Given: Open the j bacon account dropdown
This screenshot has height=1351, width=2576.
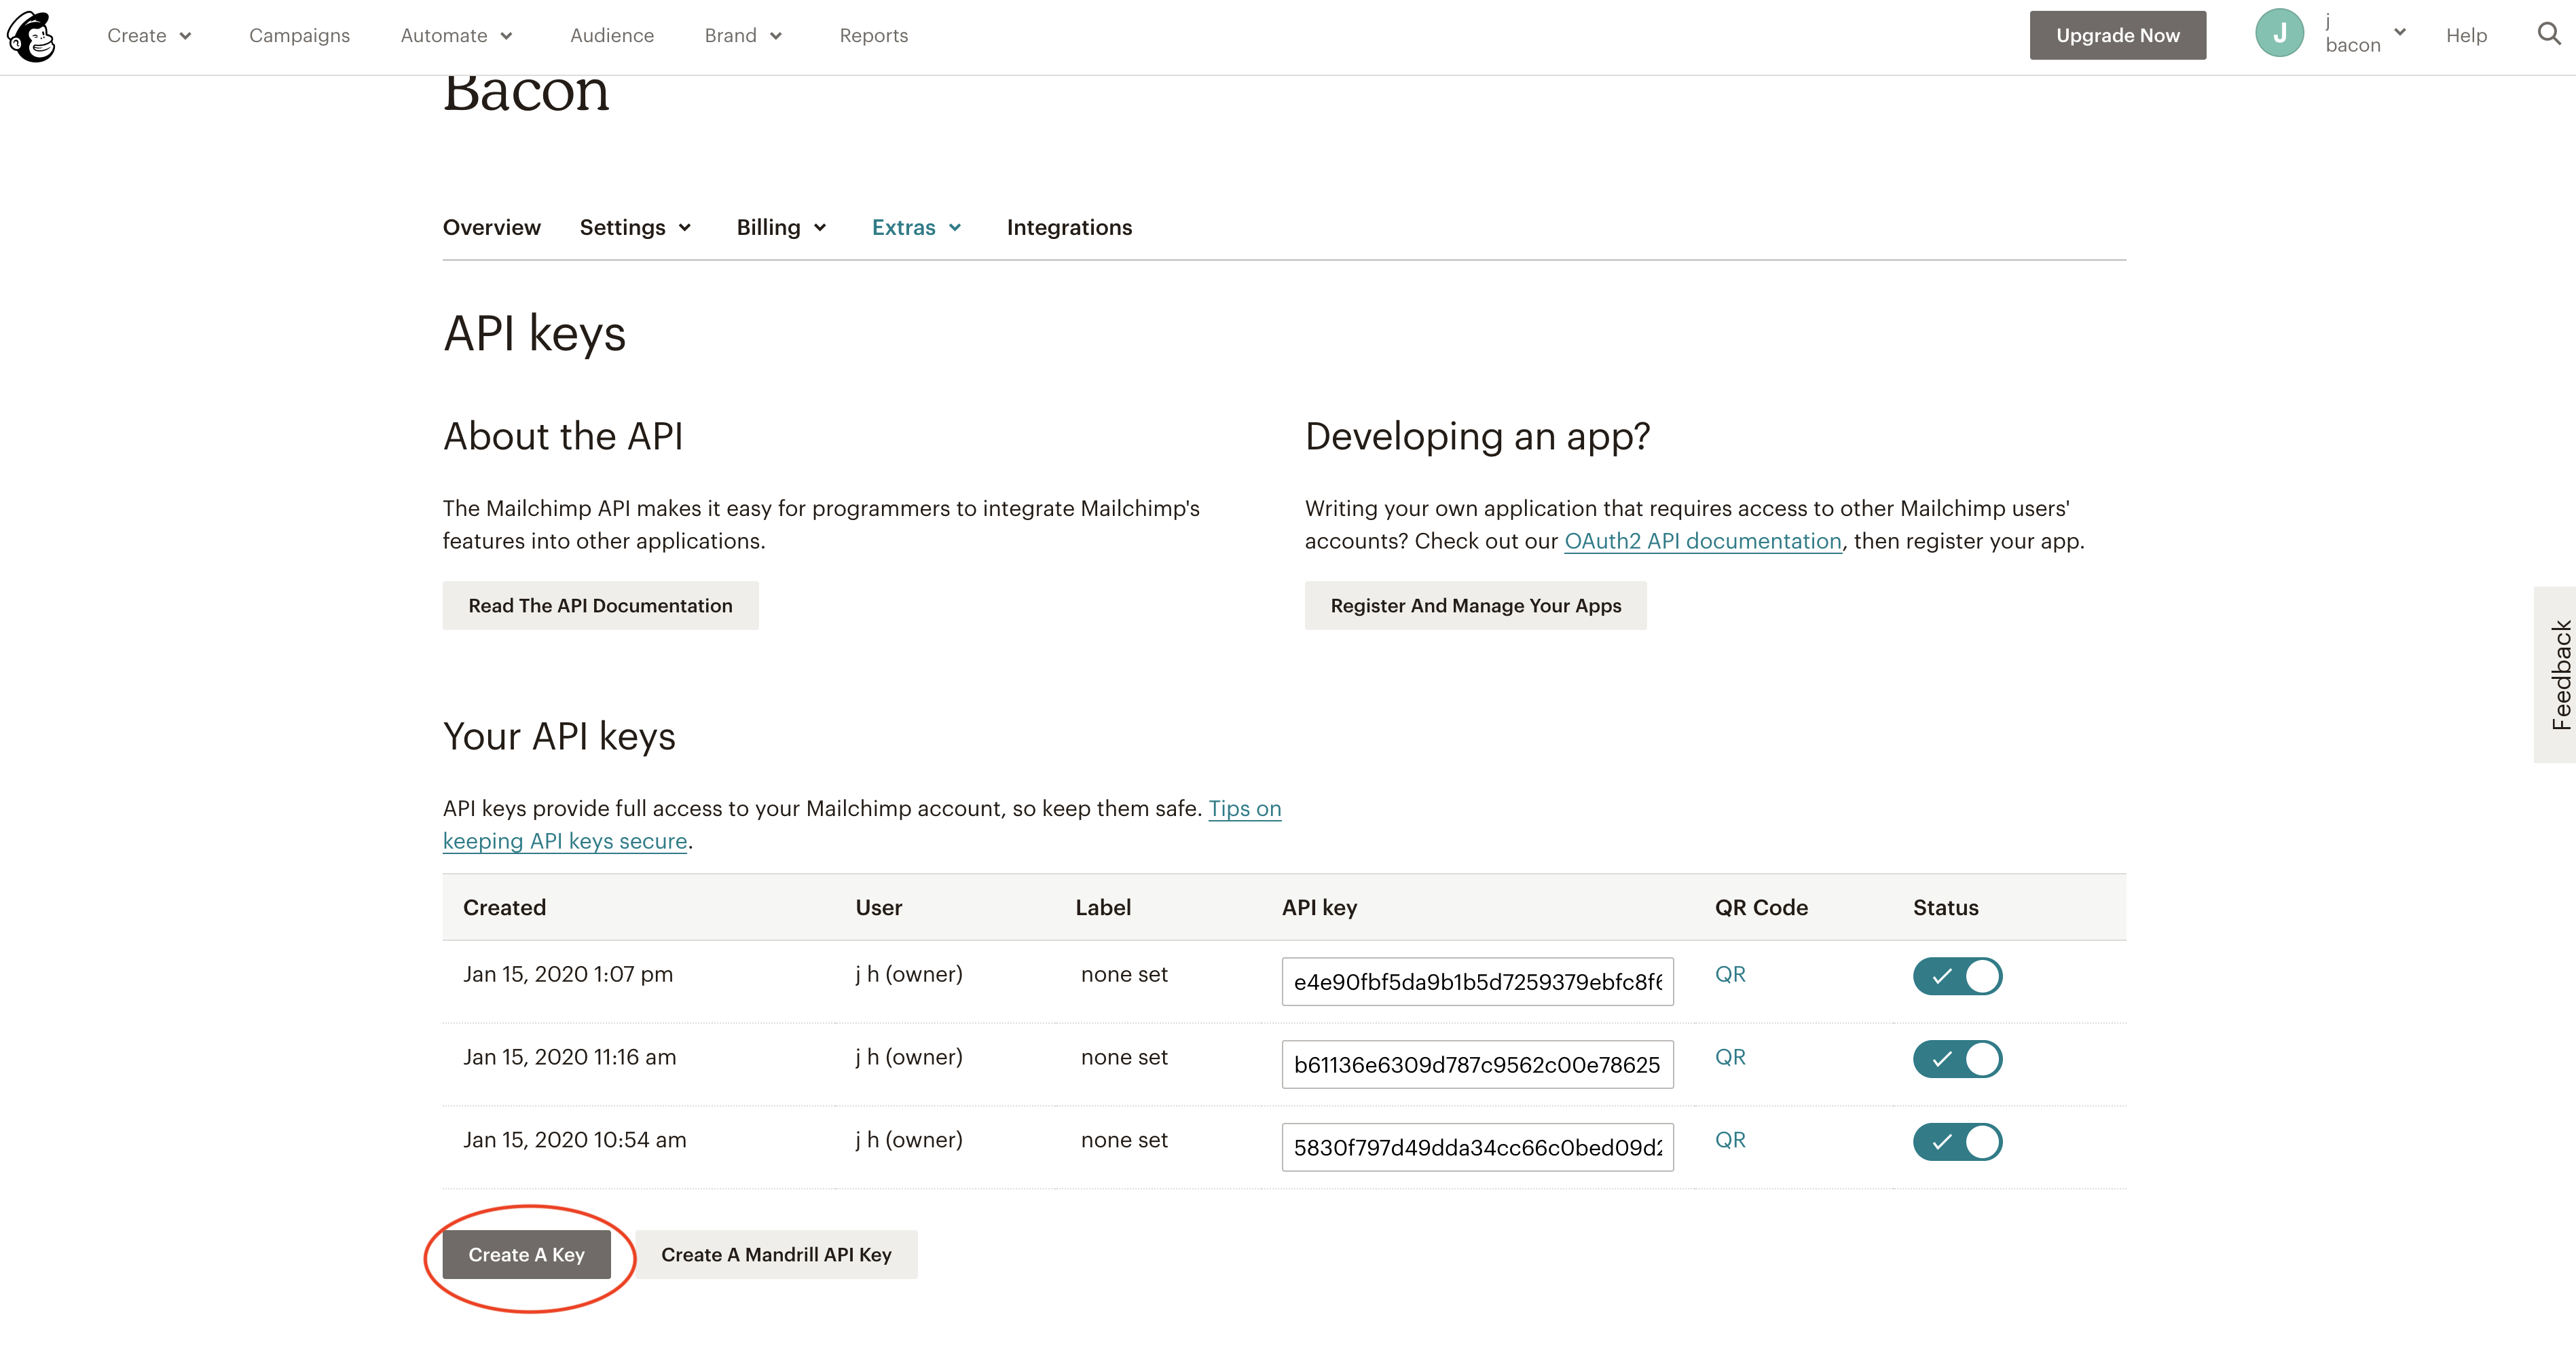Looking at the screenshot, I should tap(2364, 35).
